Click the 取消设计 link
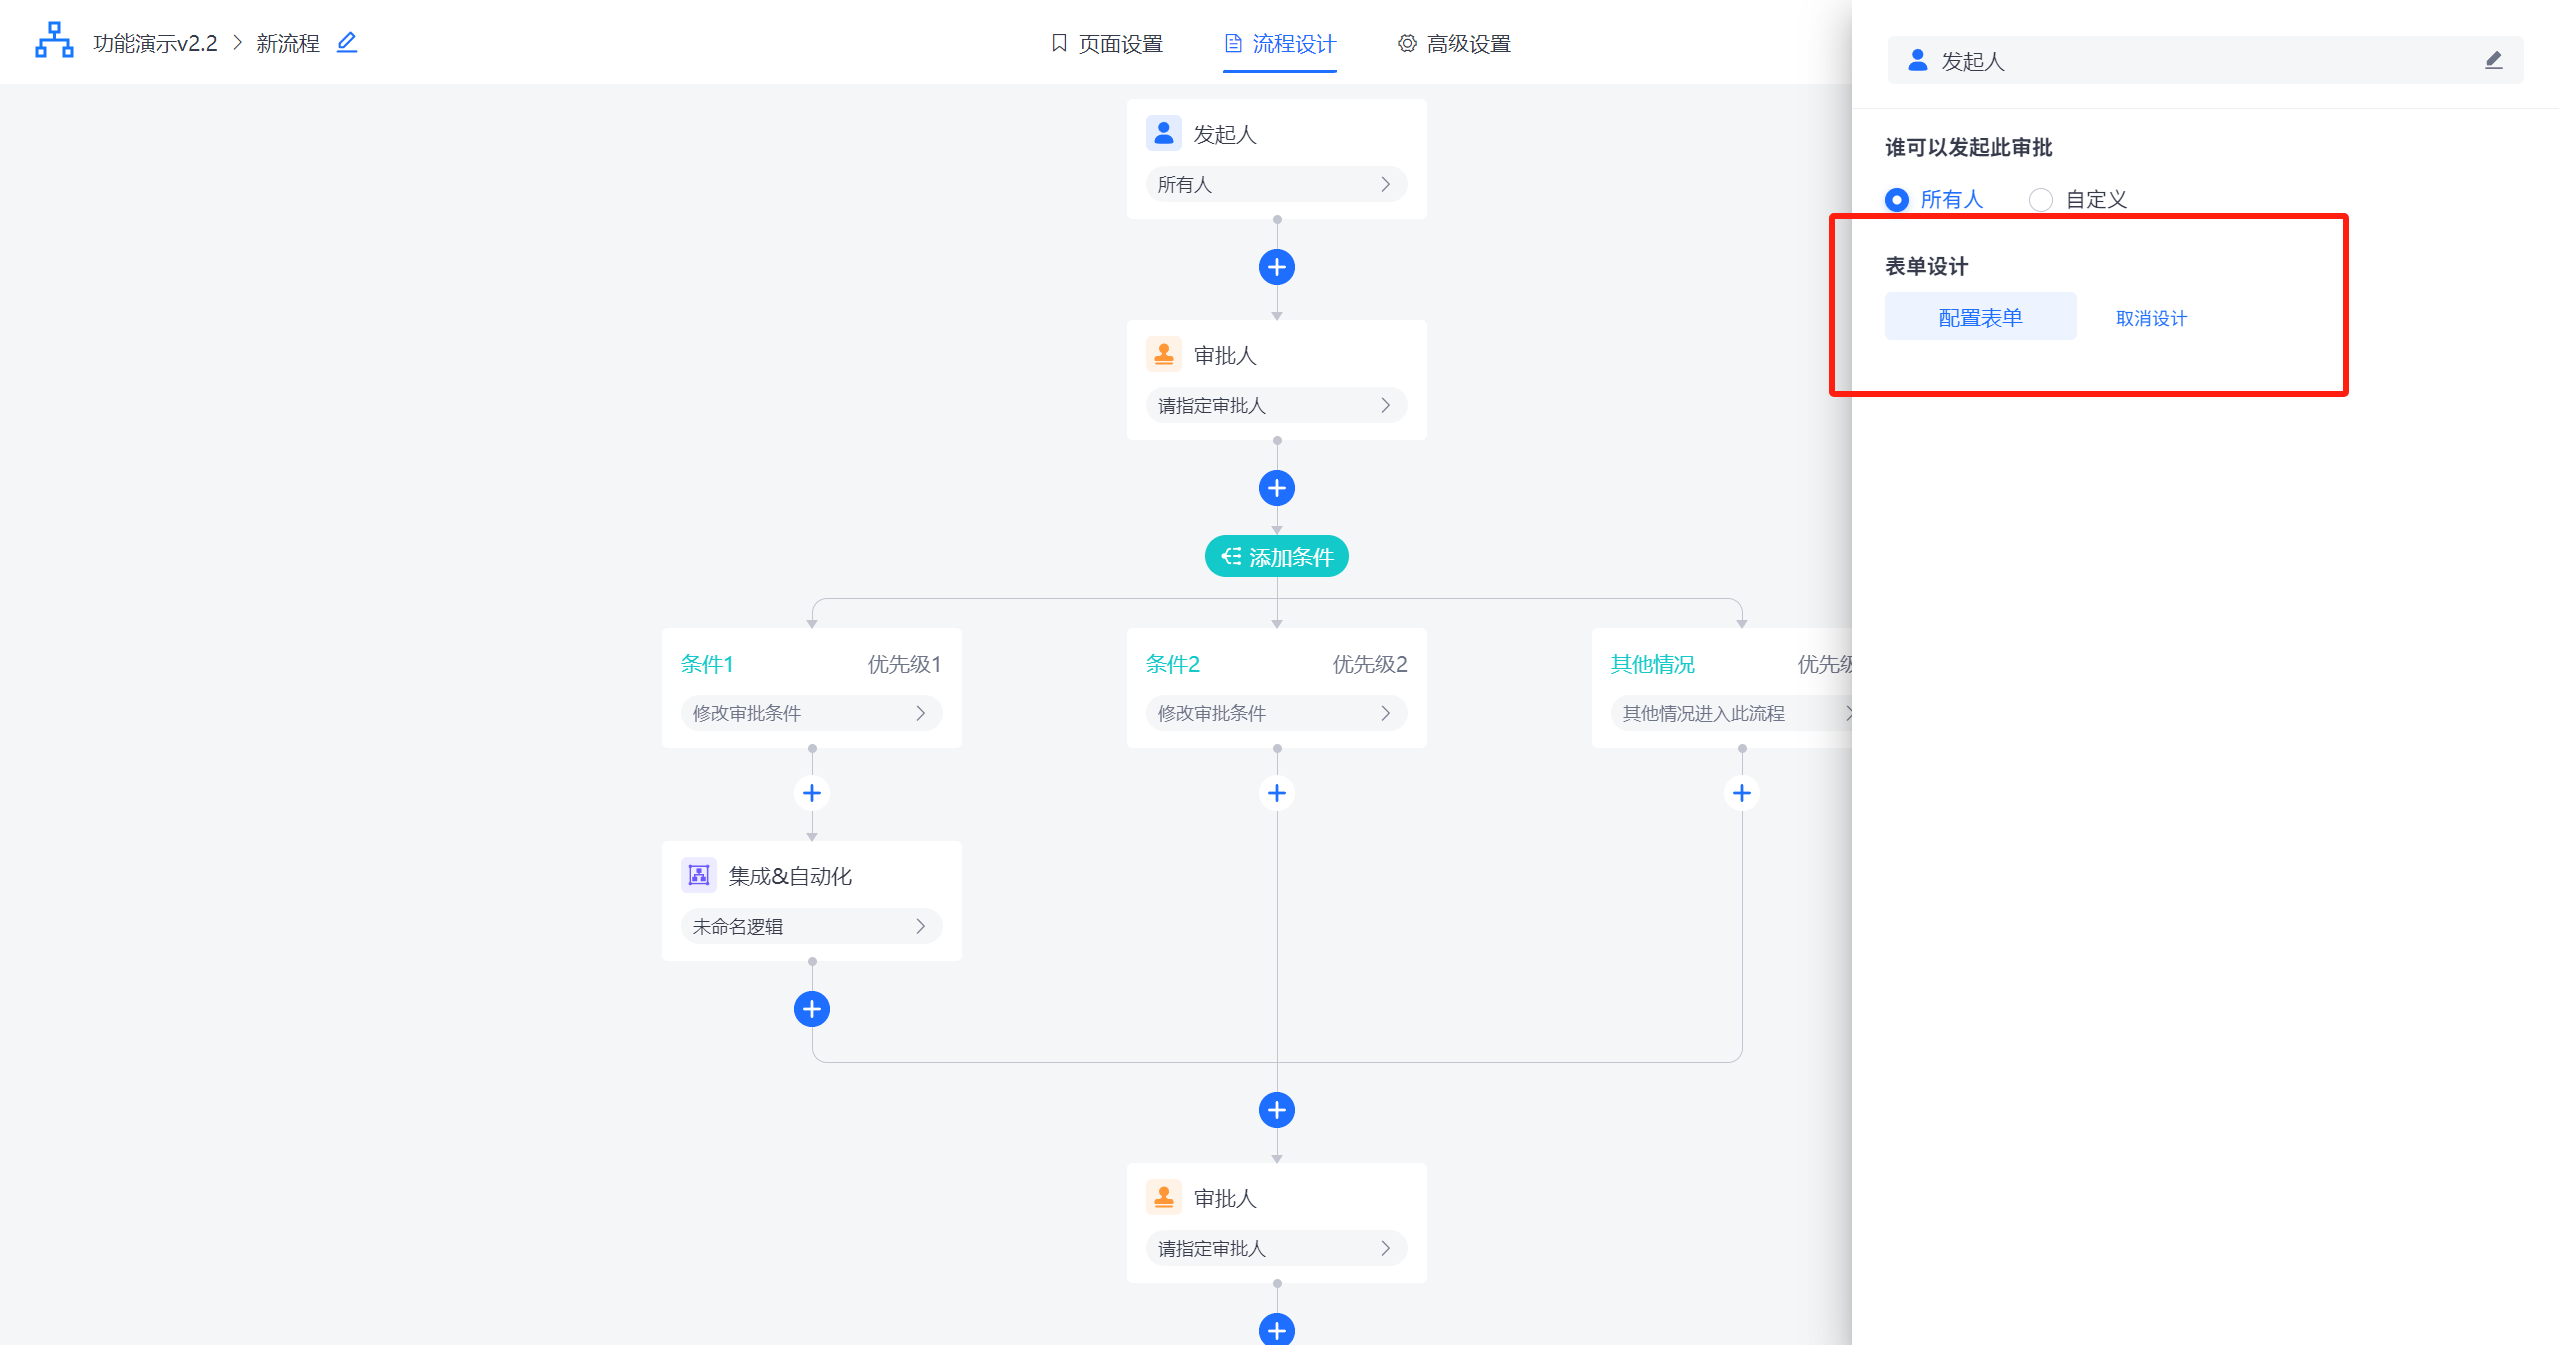The width and height of the screenshot is (2559, 1345). pos(2151,318)
